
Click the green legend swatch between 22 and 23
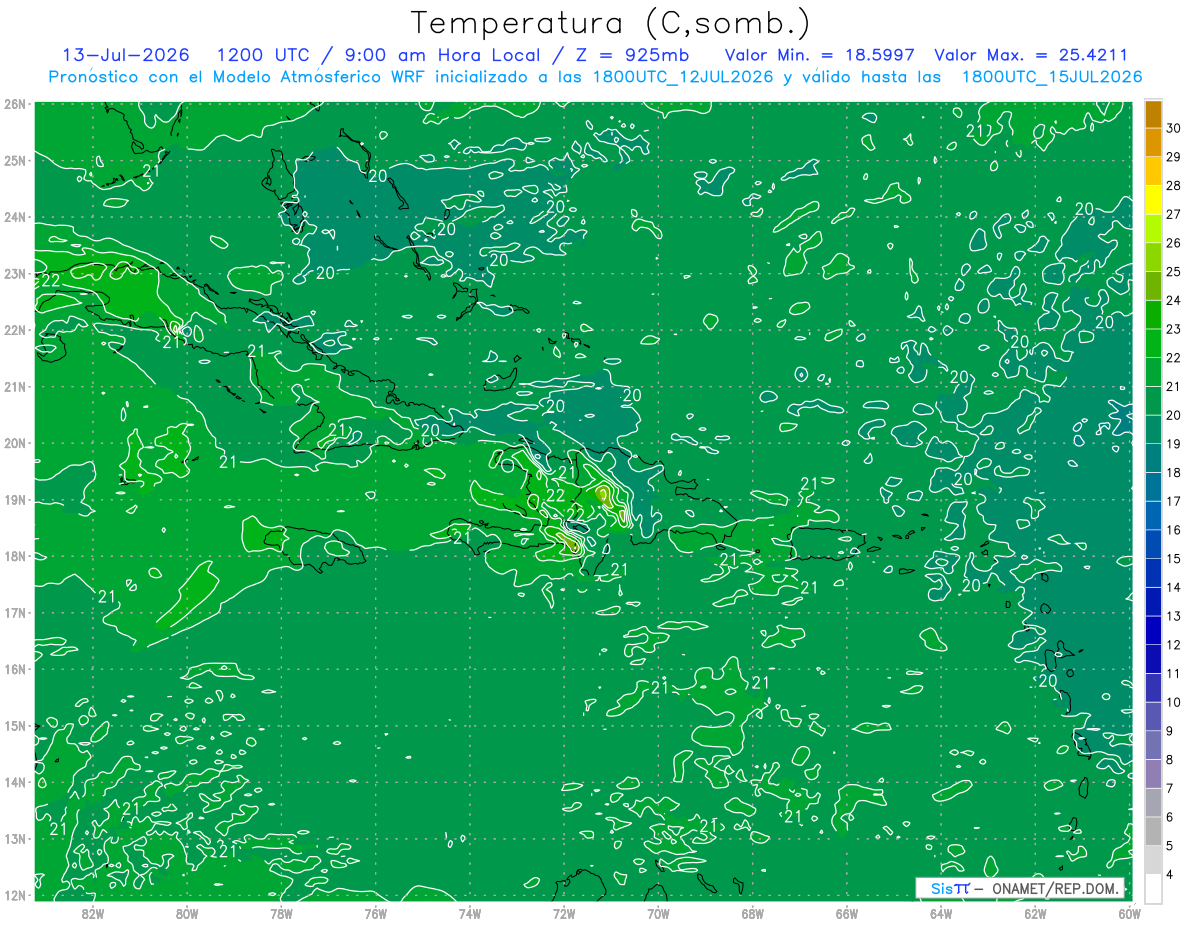[1153, 344]
